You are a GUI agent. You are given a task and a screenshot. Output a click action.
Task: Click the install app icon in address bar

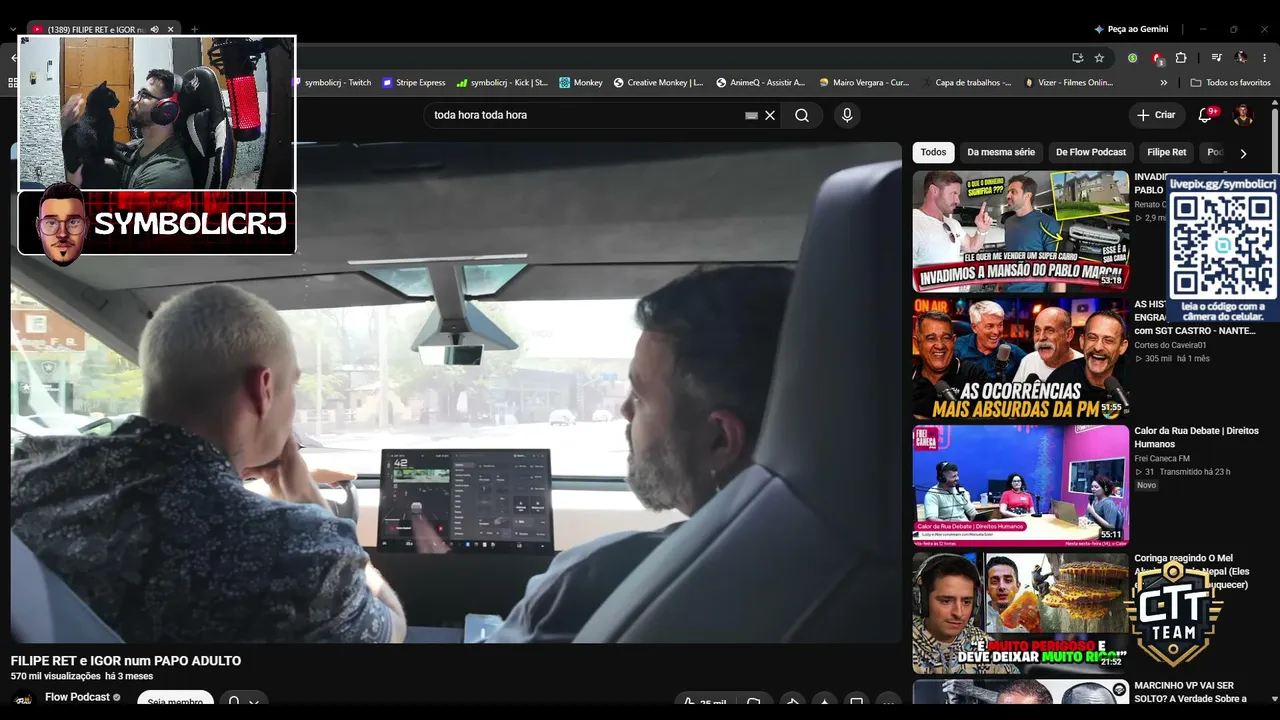click(x=1077, y=58)
